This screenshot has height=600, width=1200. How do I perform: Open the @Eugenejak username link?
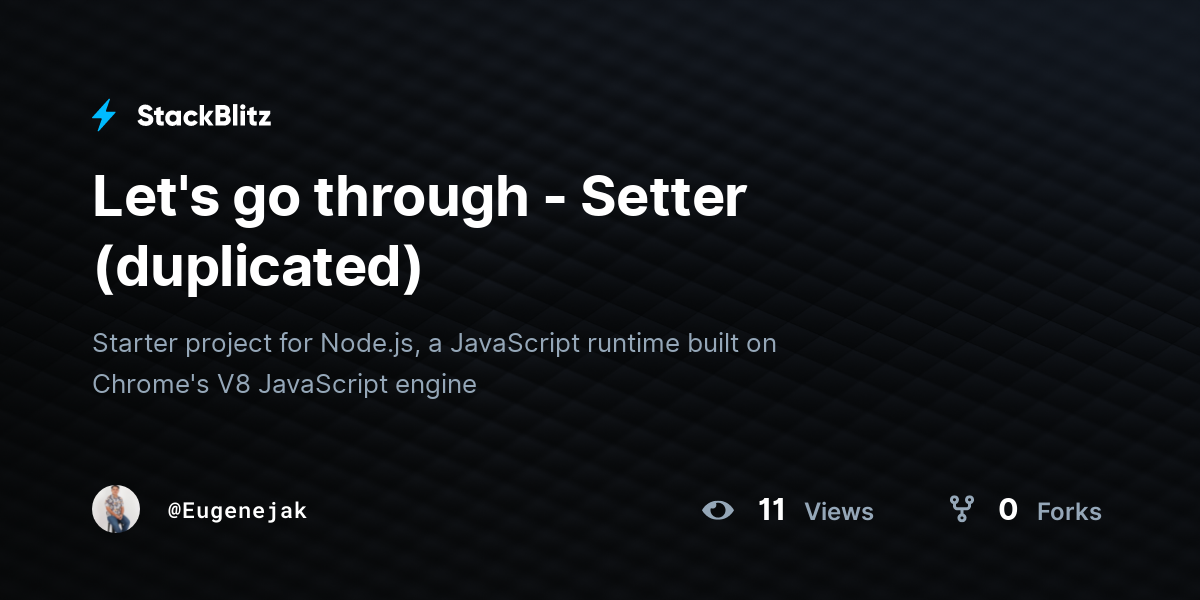tap(237, 511)
